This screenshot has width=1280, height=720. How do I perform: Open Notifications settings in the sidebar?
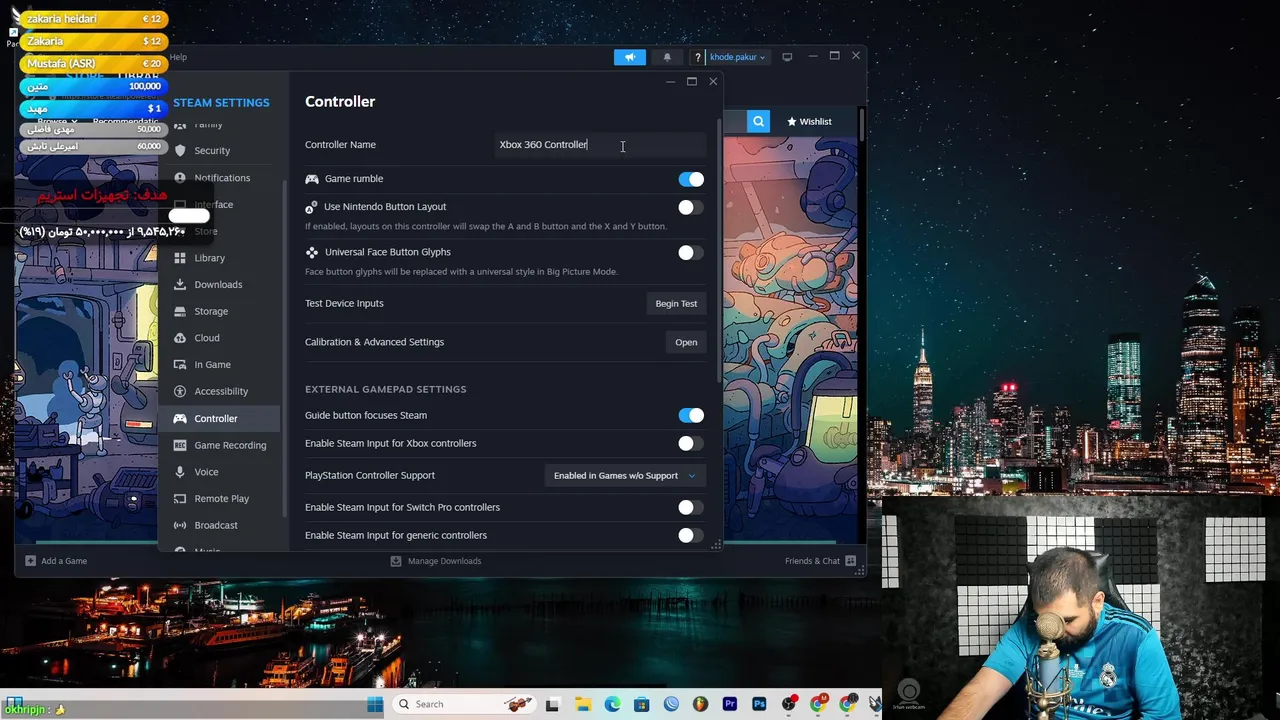(x=222, y=177)
